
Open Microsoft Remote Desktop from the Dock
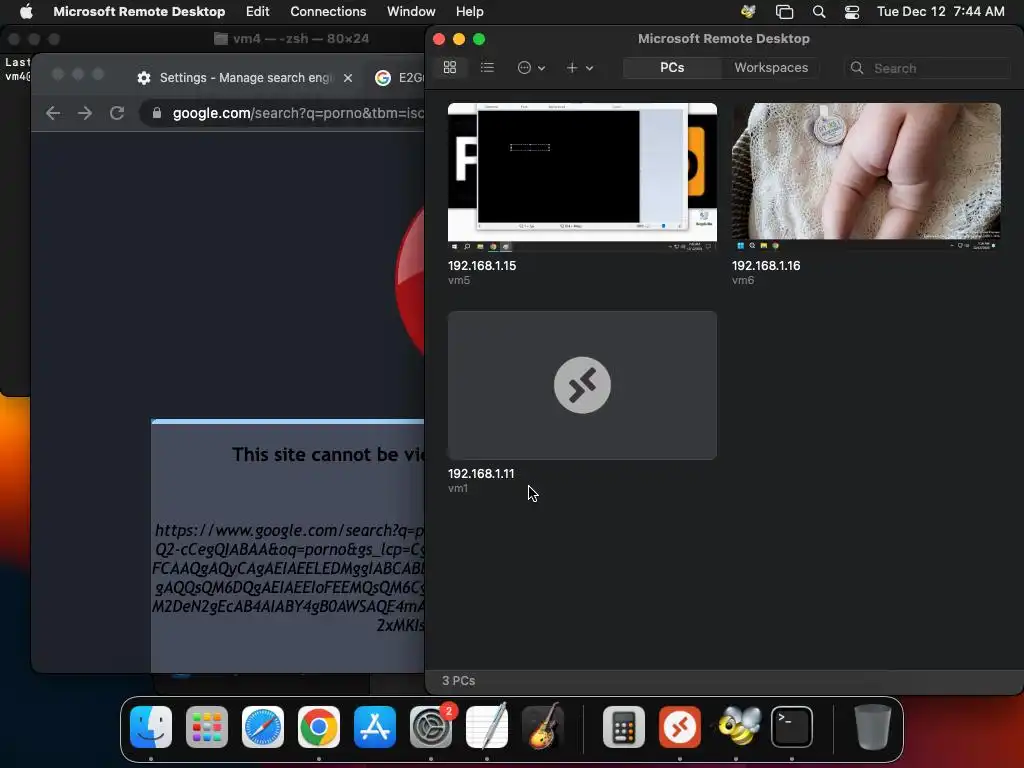pos(680,727)
